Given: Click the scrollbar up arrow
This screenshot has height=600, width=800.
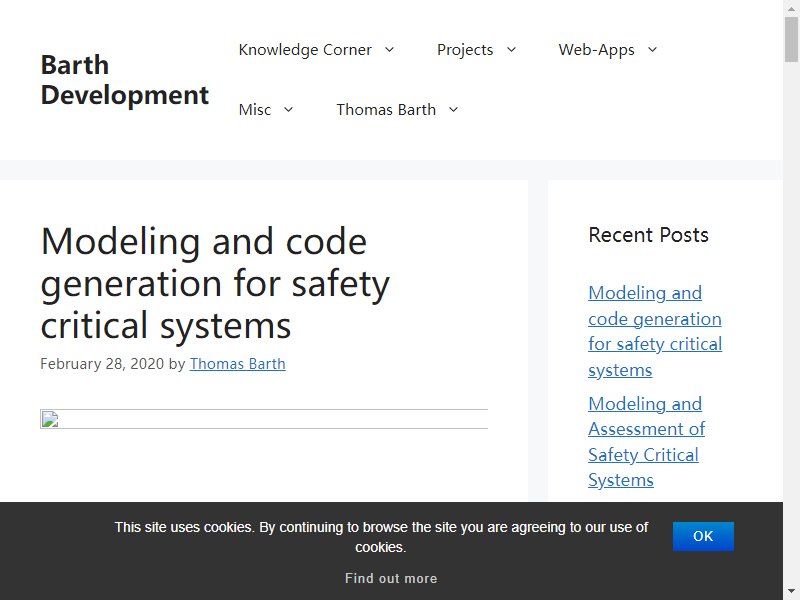Looking at the screenshot, I should pyautogui.click(x=791, y=8).
